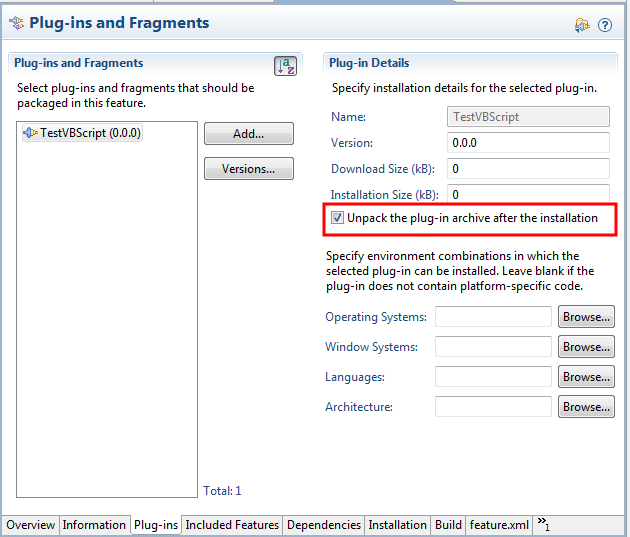This screenshot has height=537, width=630.
Task: Focus the Version text field
Action: pyautogui.click(x=527, y=143)
